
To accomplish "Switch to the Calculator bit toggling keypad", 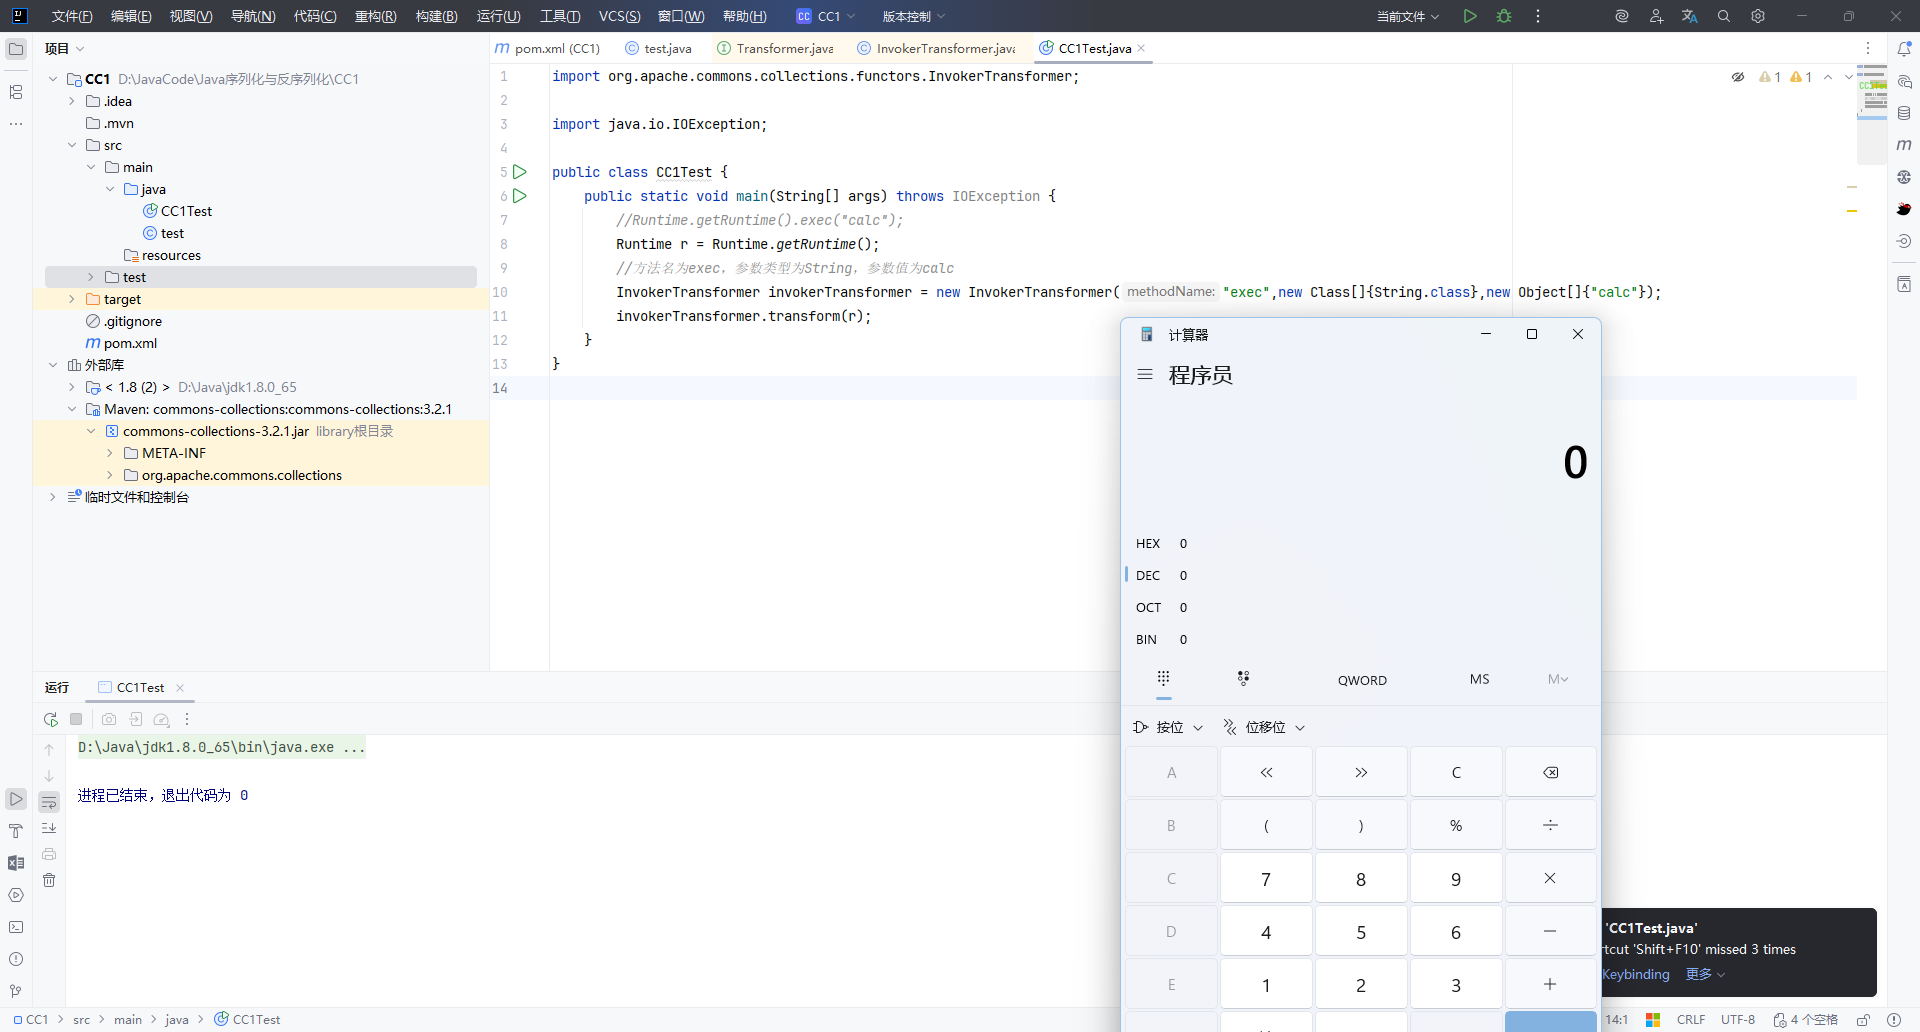I will [x=1243, y=679].
